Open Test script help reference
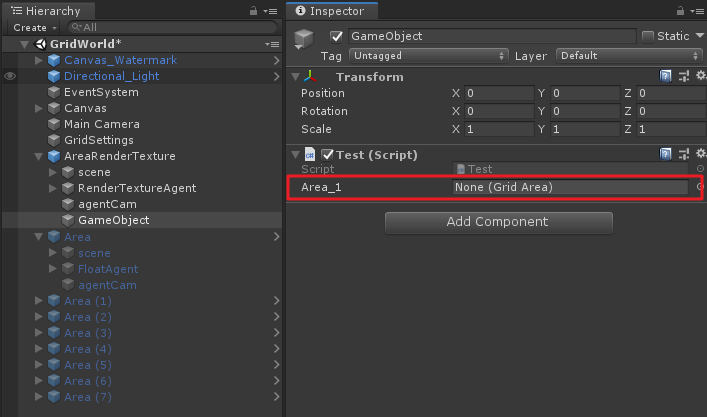 click(x=666, y=154)
